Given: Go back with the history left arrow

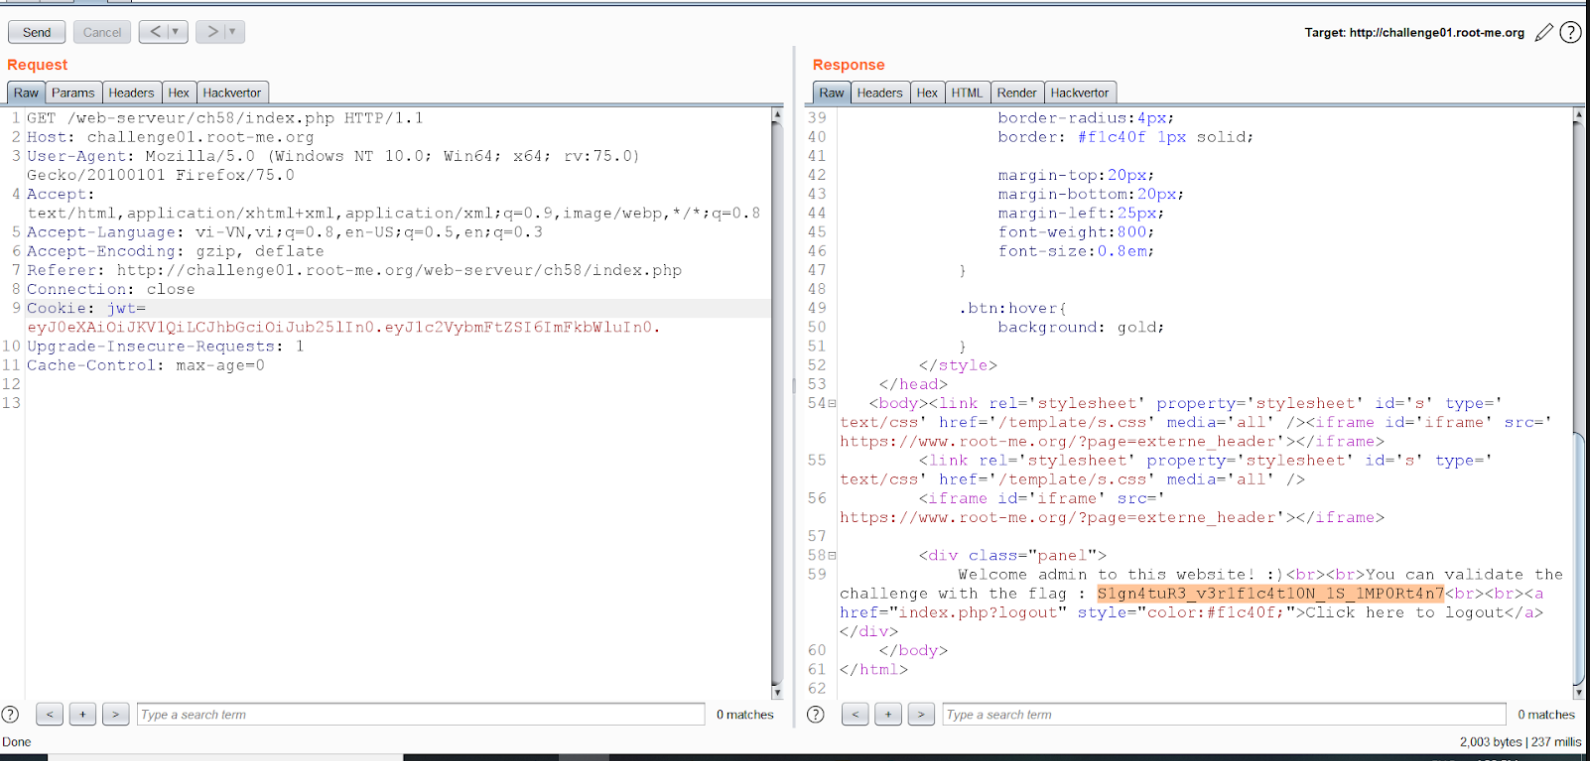Looking at the screenshot, I should [x=155, y=32].
